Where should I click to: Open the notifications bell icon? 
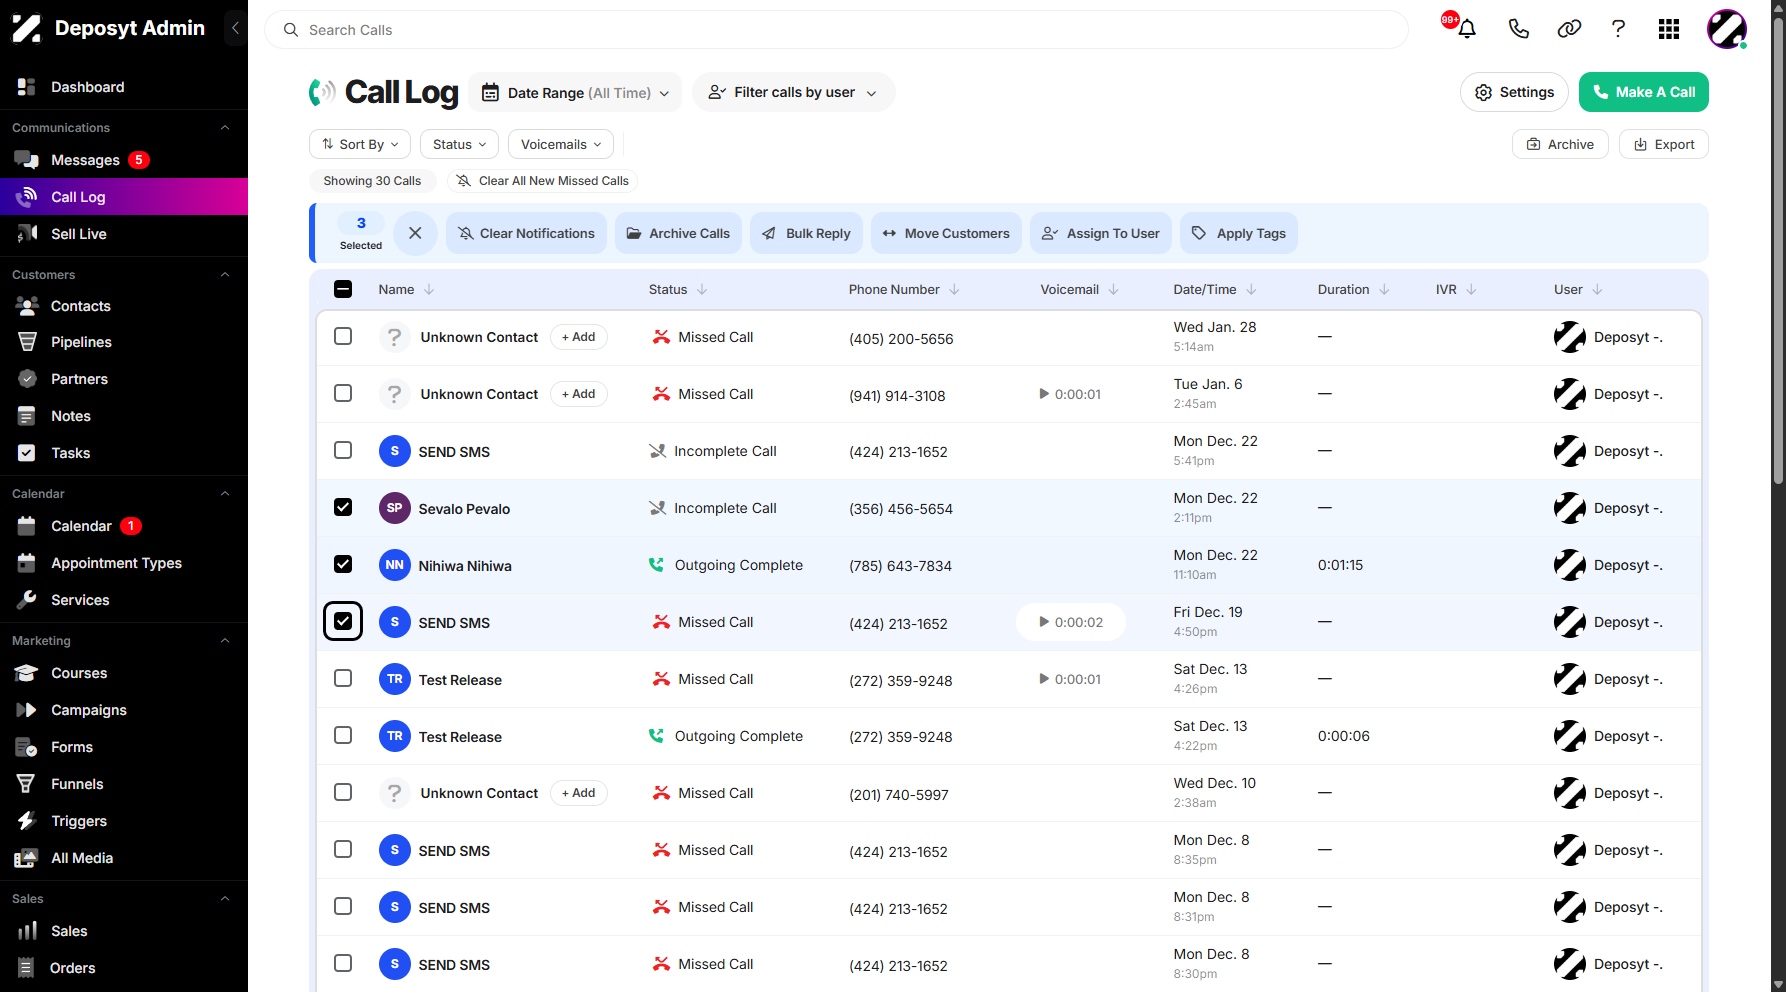pos(1467,29)
